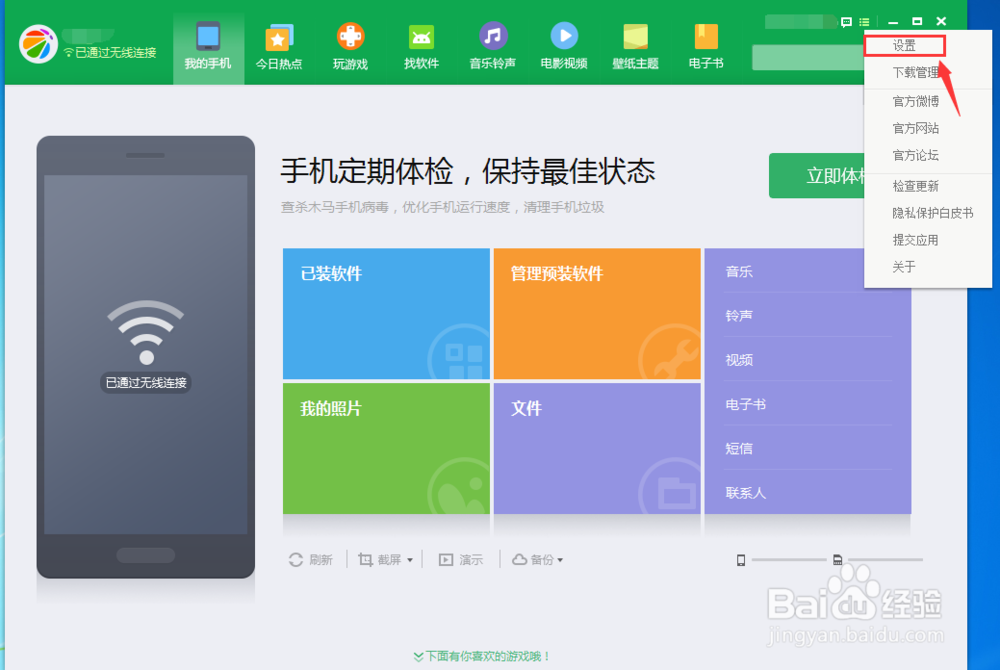Image resolution: width=1000 pixels, height=670 pixels.
Task: Select 提交应用 menu entry
Action: coord(928,240)
